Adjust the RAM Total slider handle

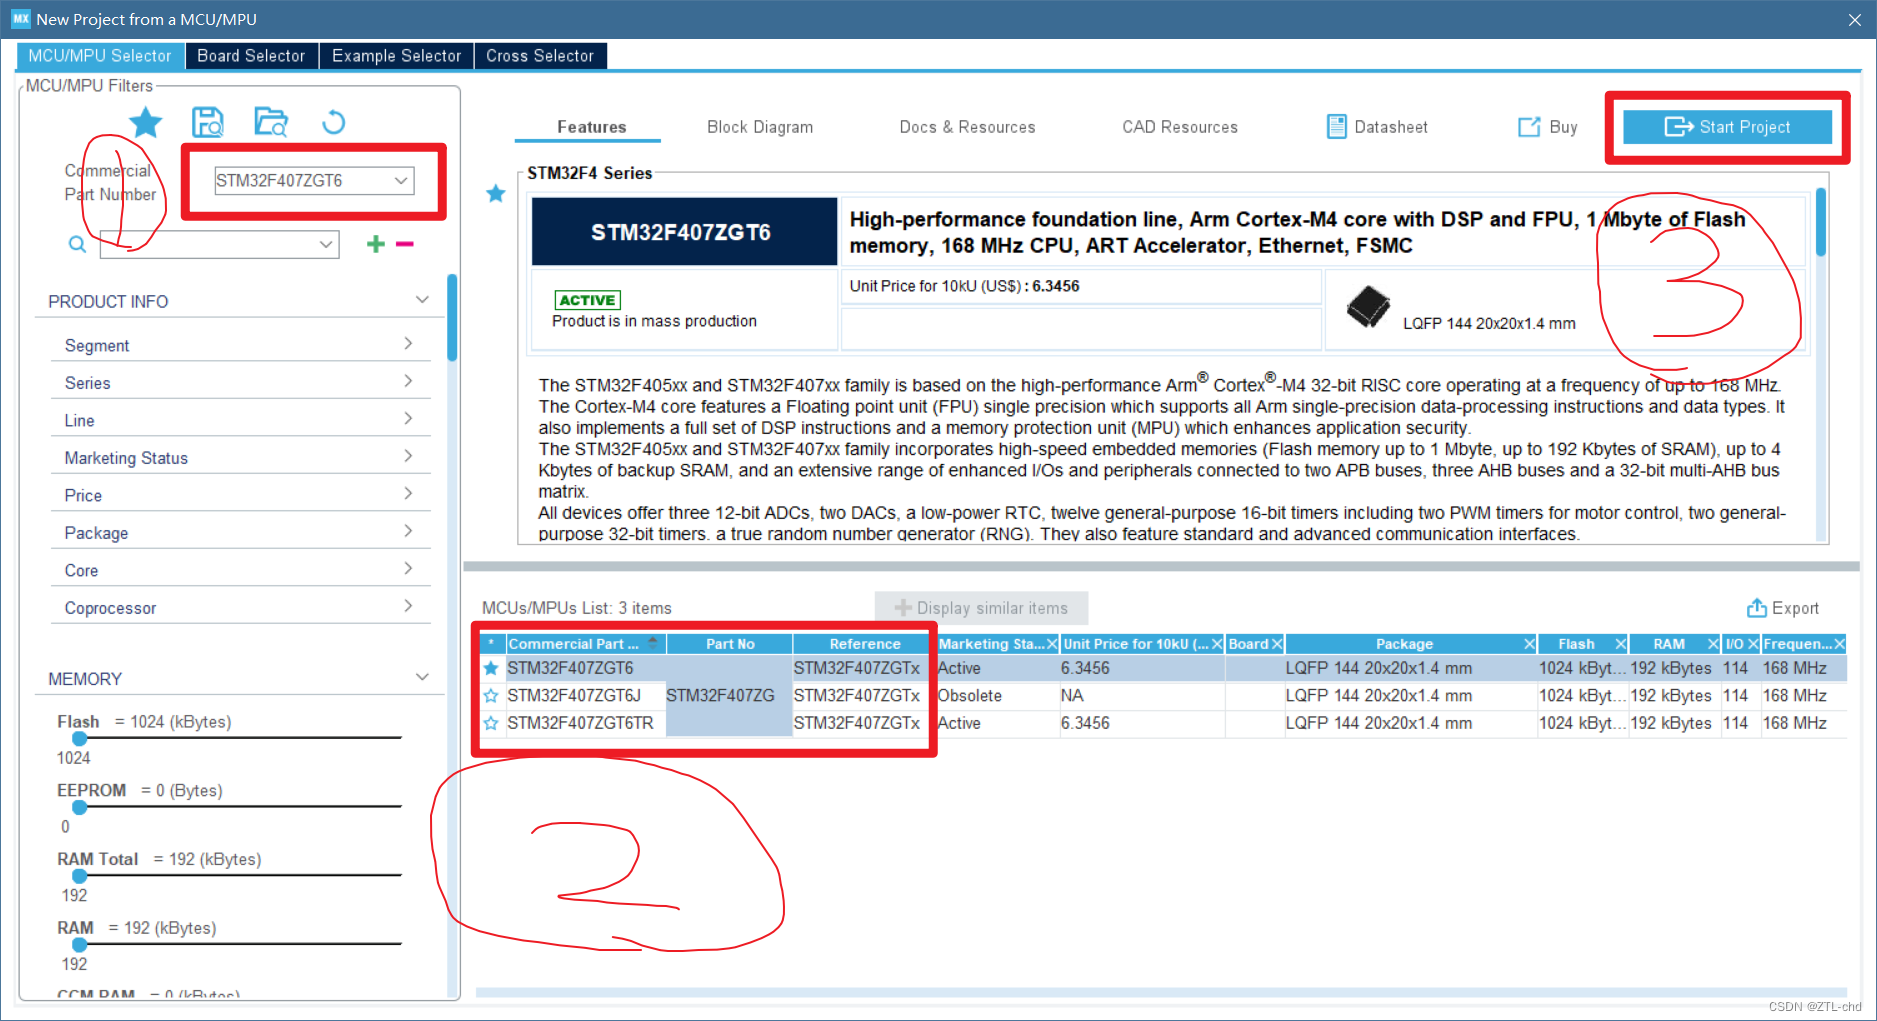coord(79,876)
